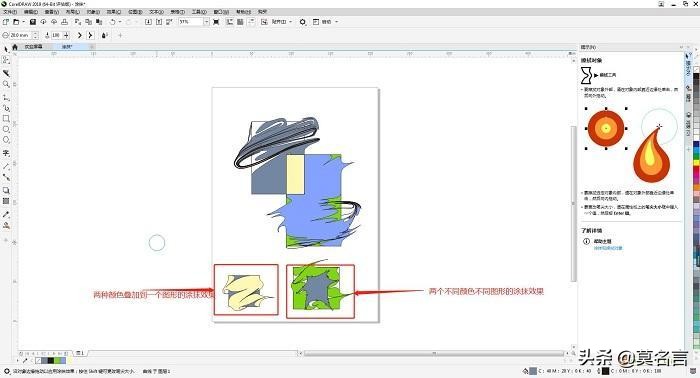700x378 pixels.
Task: Select the Rectangle tool
Action: [6, 119]
